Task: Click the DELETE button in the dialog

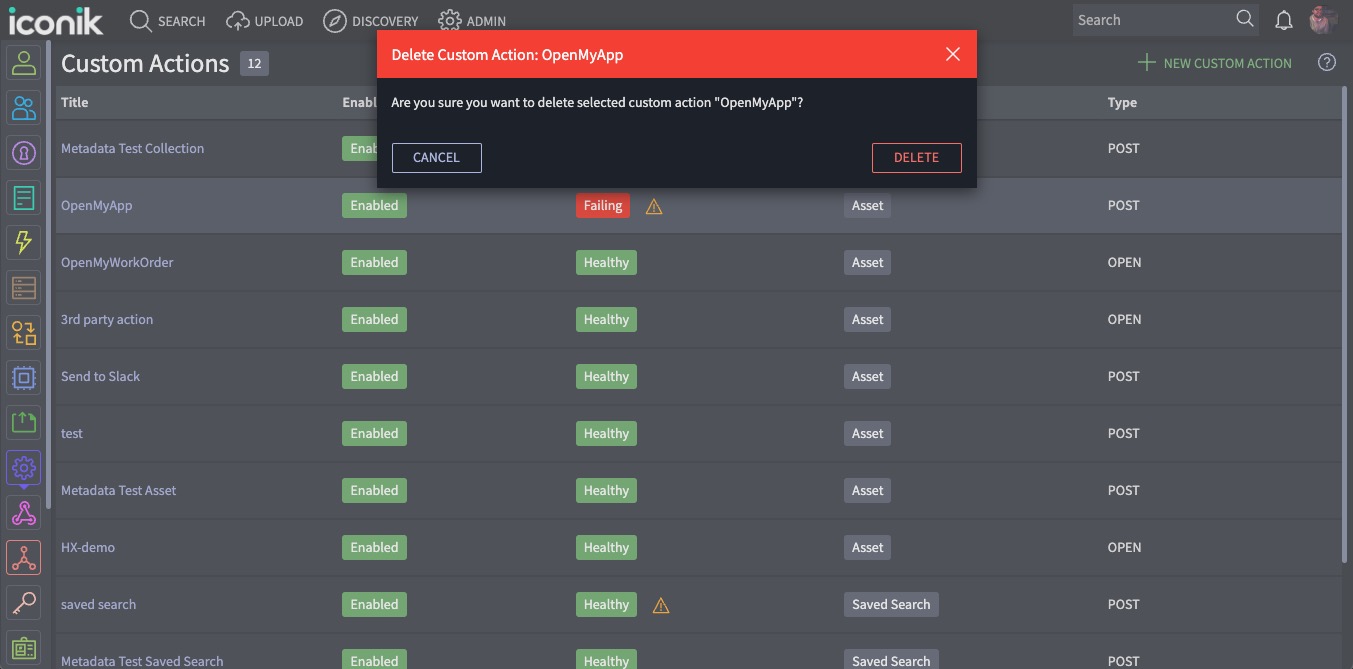Action: 916,157
